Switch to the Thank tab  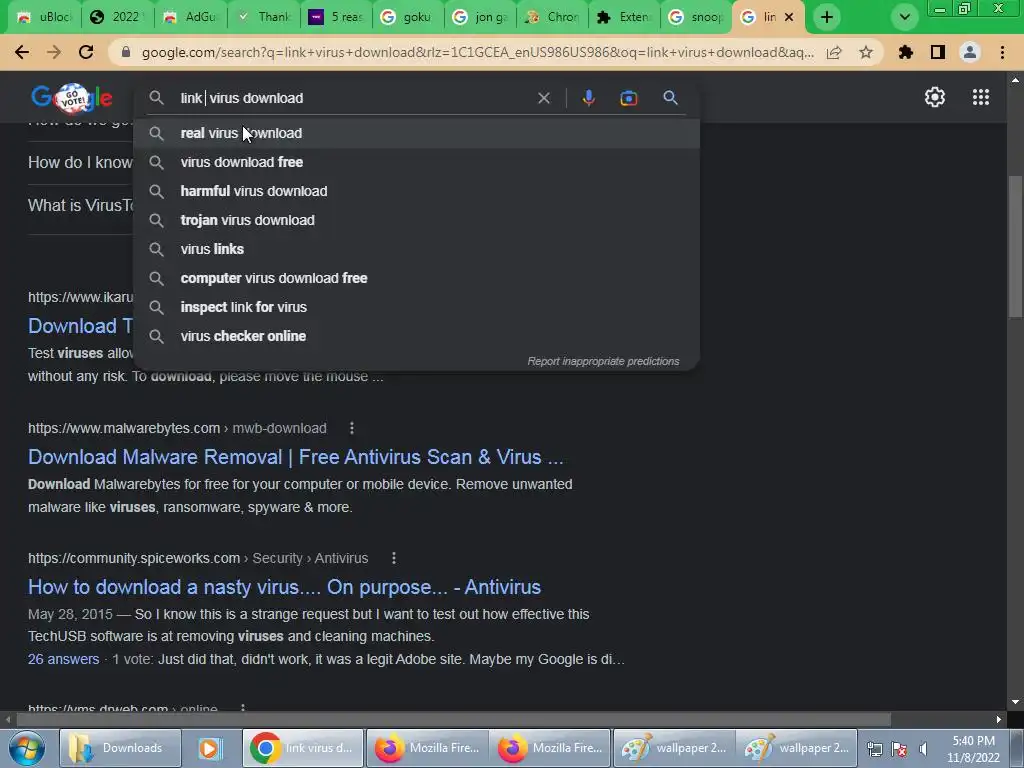click(264, 17)
